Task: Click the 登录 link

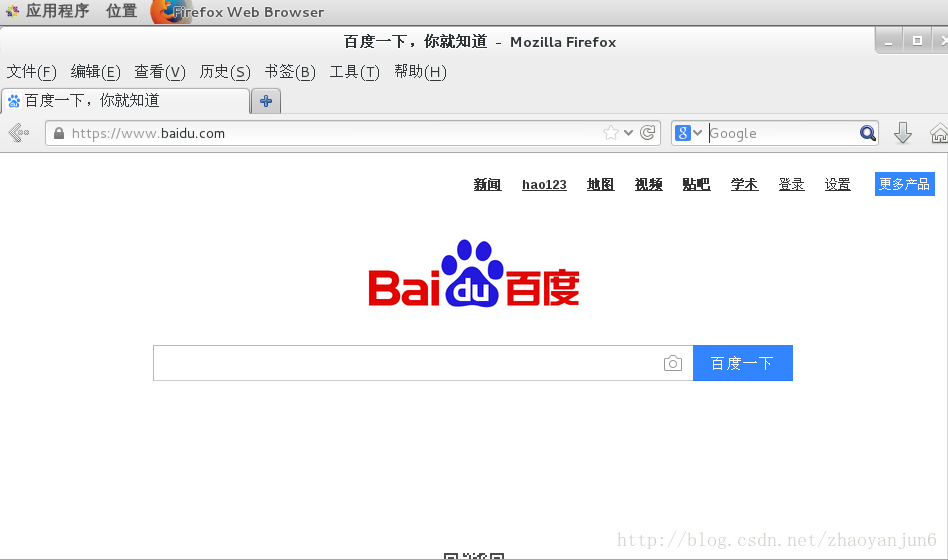Action: pos(791,184)
